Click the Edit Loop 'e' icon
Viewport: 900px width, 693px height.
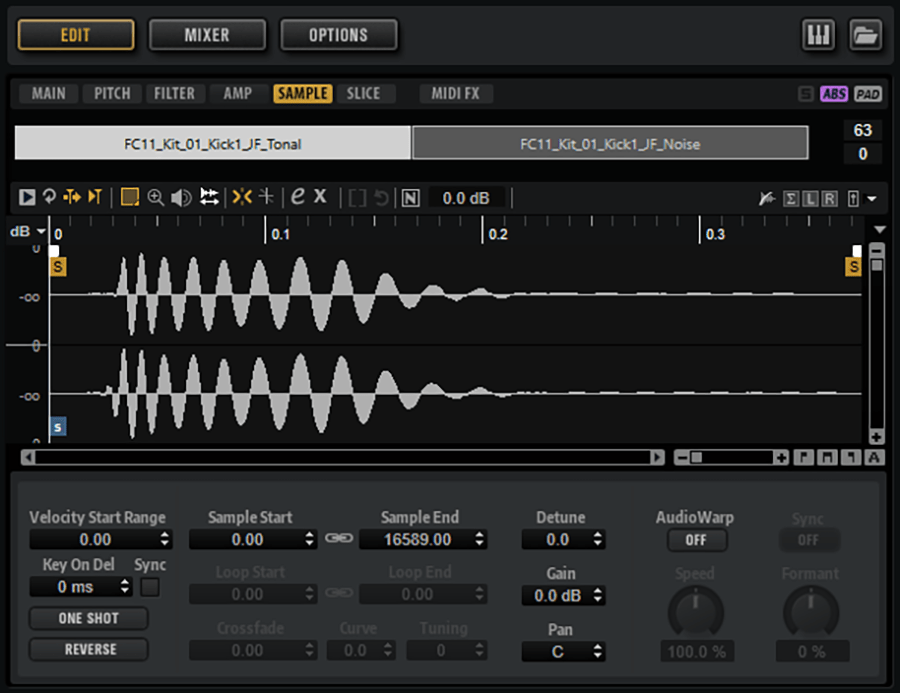(298, 196)
